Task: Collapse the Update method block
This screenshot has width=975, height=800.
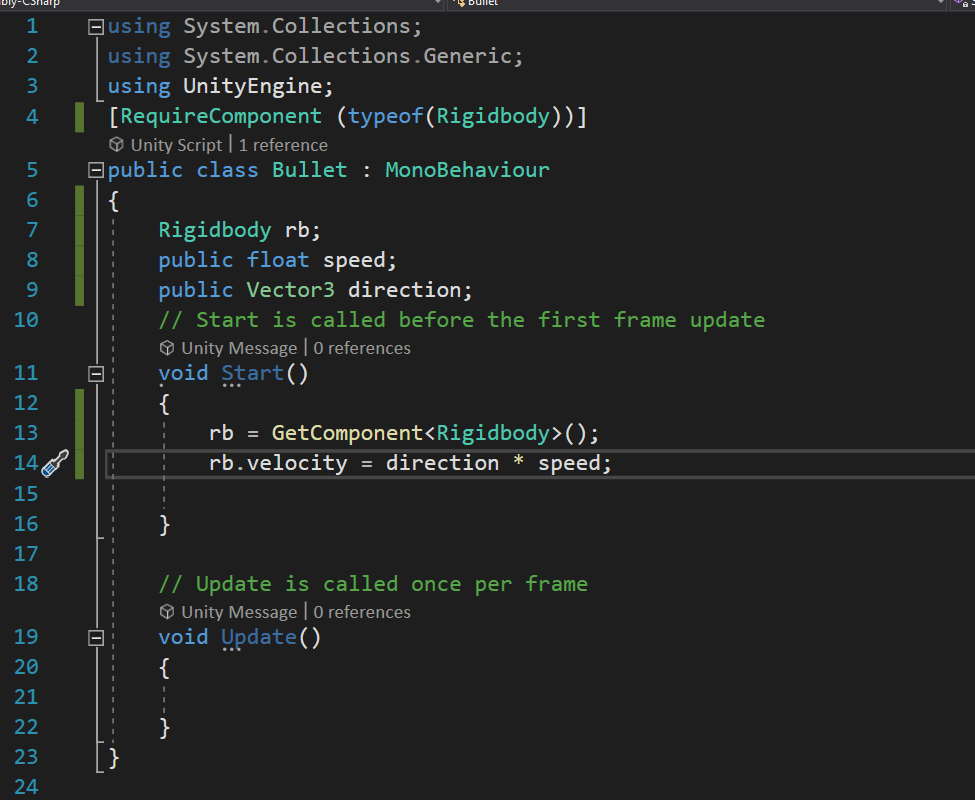Action: pyautogui.click(x=96, y=638)
